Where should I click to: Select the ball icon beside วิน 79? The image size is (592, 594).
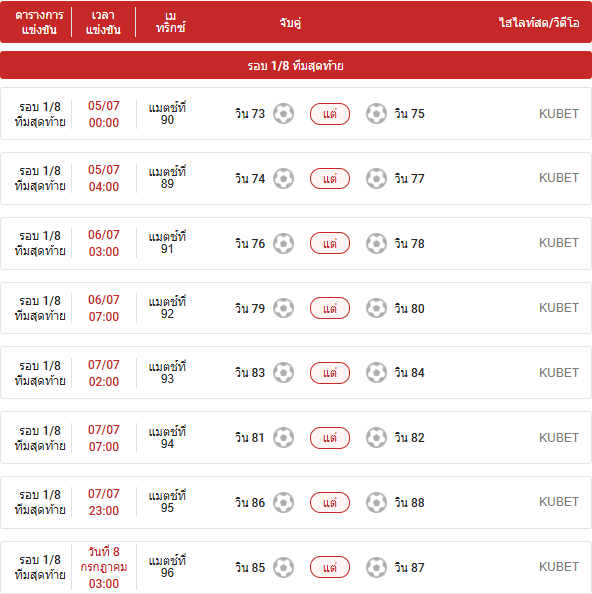(x=284, y=308)
